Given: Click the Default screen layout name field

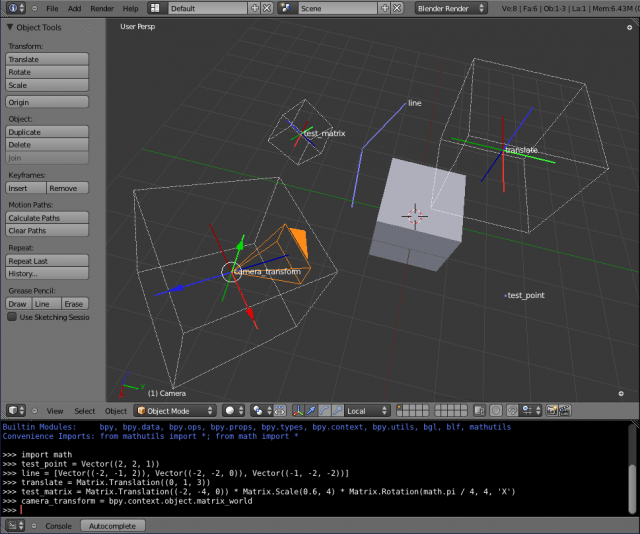Looking at the screenshot, I should [207, 8].
